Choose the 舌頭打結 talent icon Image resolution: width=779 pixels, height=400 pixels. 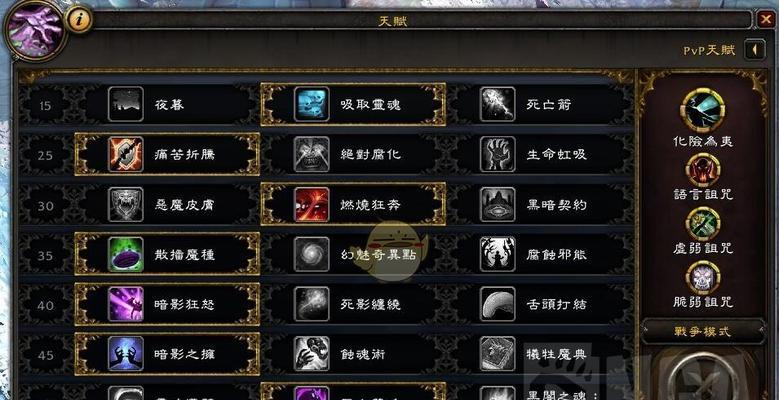(497, 304)
